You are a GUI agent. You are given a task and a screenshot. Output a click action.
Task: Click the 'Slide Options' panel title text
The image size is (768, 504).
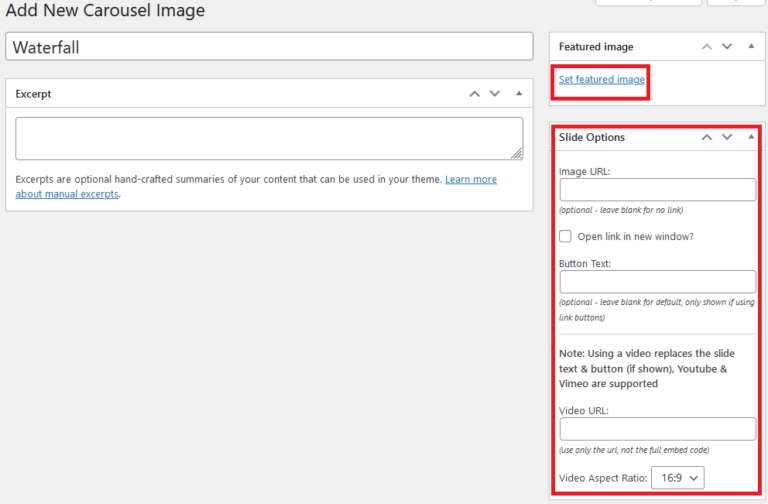pos(591,137)
